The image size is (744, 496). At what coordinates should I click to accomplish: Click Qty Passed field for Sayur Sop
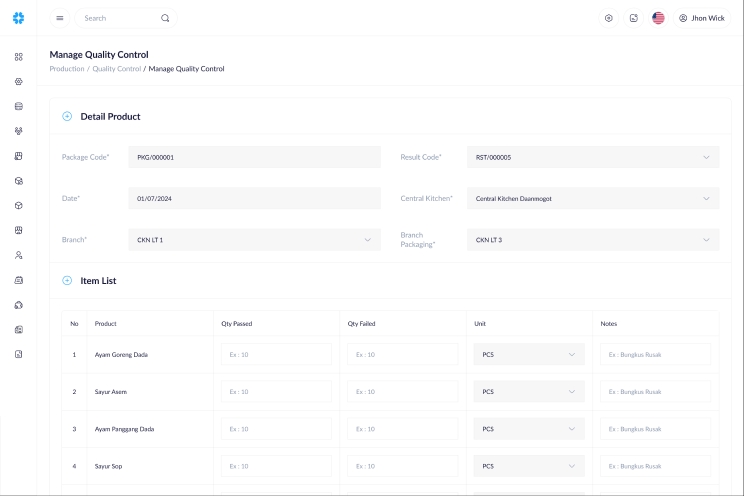[x=276, y=466]
